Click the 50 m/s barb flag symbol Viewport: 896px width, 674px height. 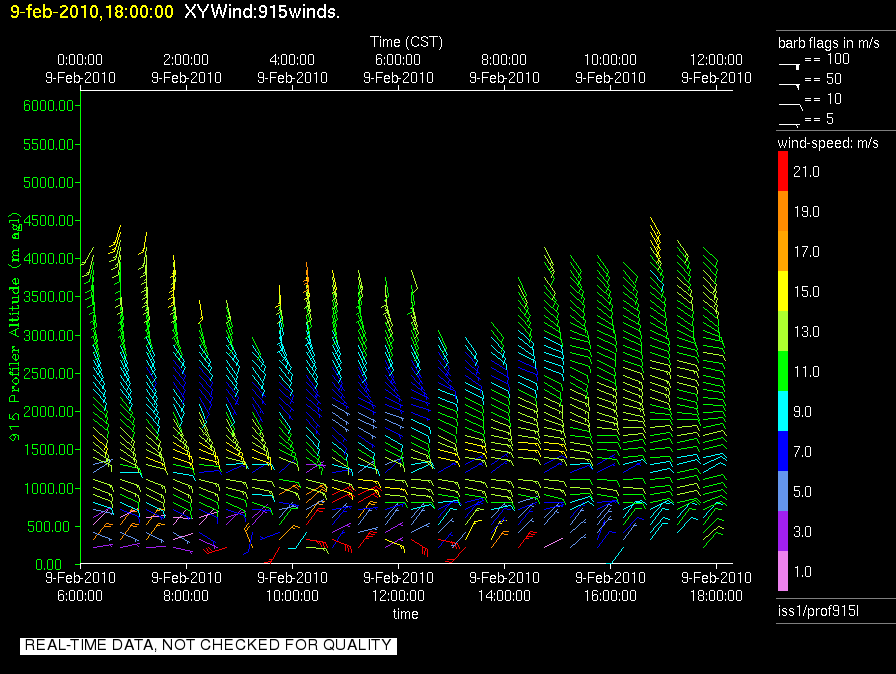pyautogui.click(x=790, y=84)
